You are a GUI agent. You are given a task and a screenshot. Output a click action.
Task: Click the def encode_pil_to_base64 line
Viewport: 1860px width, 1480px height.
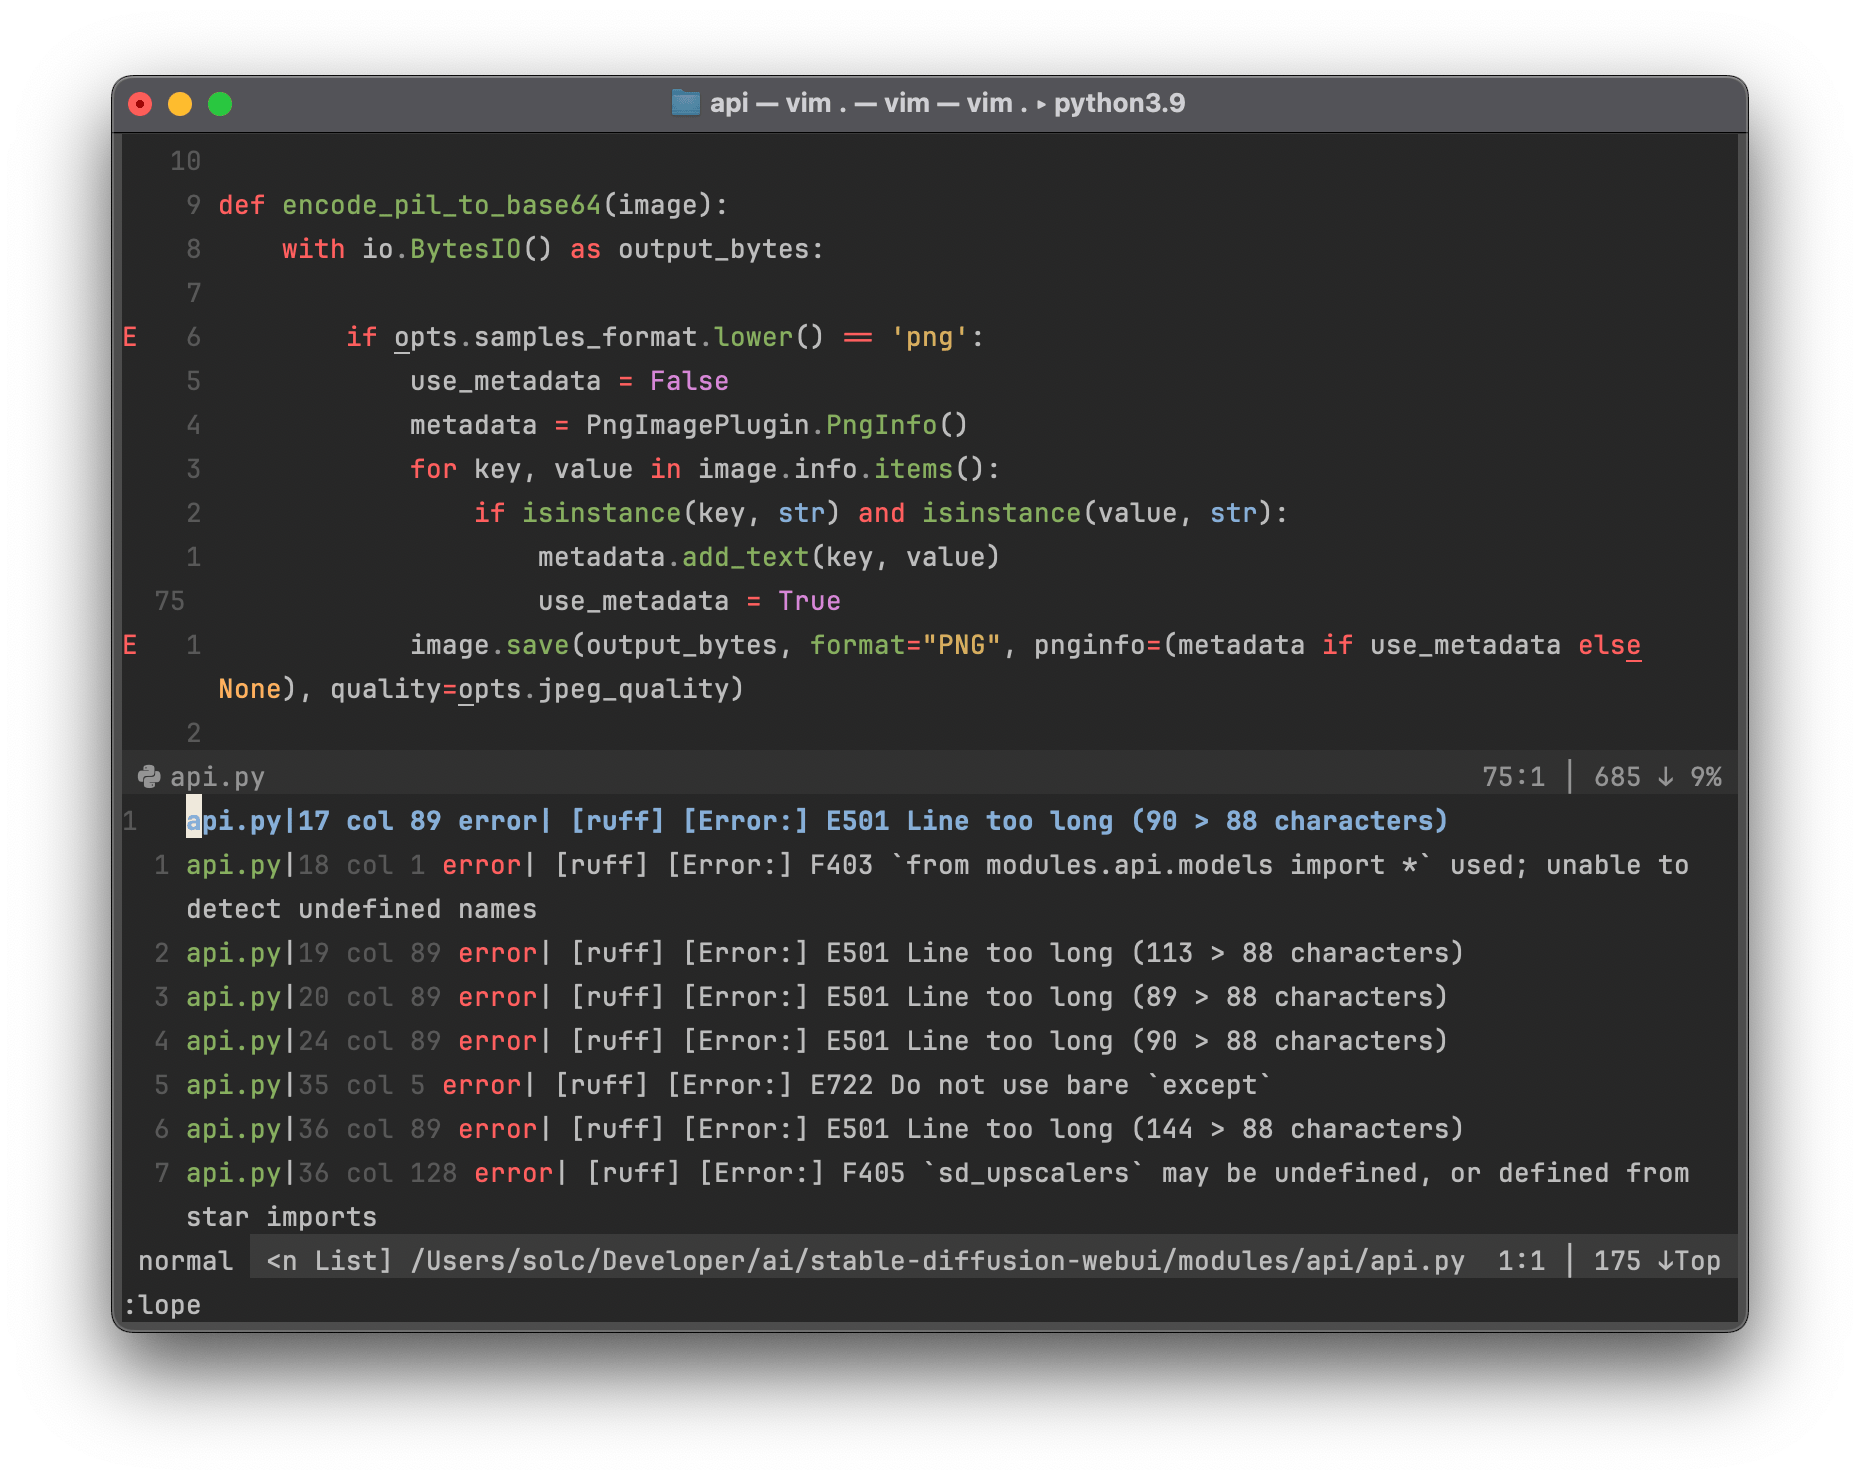(x=473, y=205)
